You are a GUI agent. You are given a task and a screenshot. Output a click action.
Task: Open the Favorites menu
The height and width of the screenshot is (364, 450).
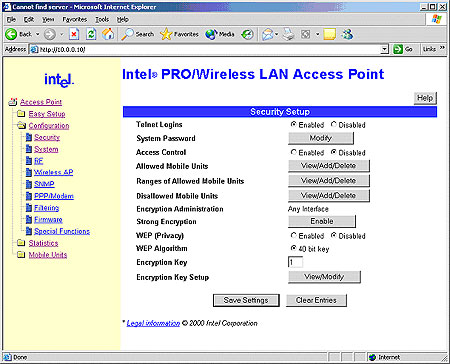(x=75, y=20)
